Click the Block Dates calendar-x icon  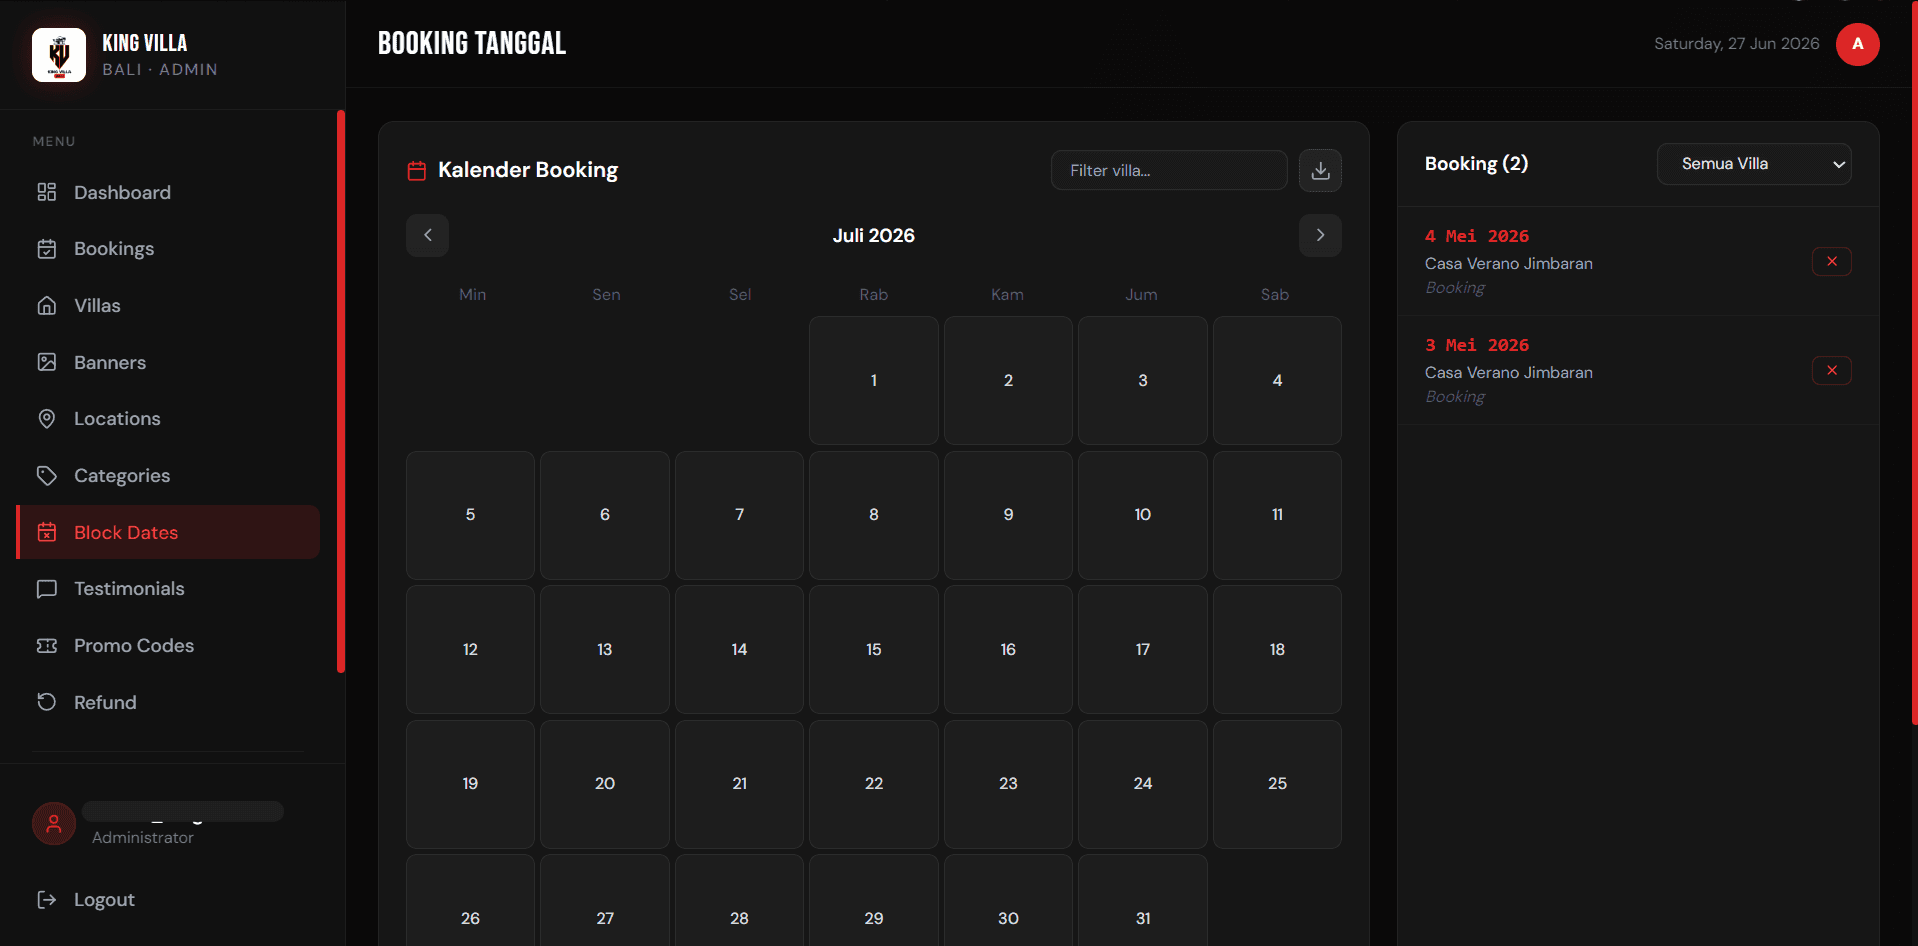point(47,532)
